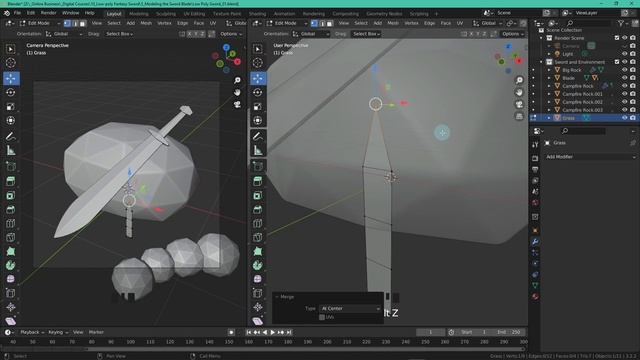This screenshot has height=360, width=640.
Task: Select Shrink/Fatten tool in right viewport
Action: pyautogui.click(x=258, y=307)
